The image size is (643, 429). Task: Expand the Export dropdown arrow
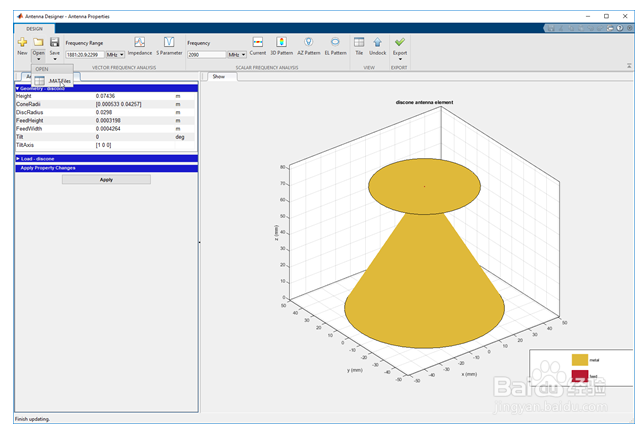[400, 59]
